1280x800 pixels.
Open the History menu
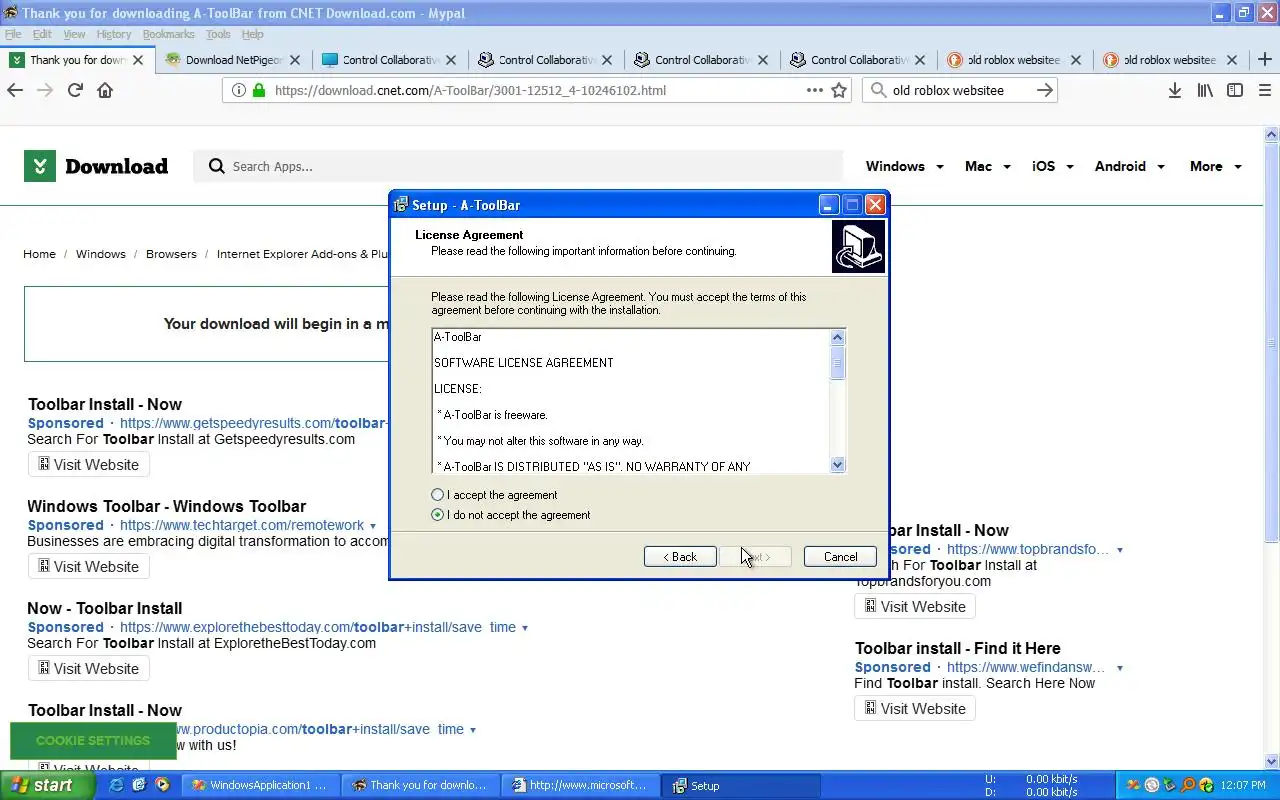[x=114, y=34]
